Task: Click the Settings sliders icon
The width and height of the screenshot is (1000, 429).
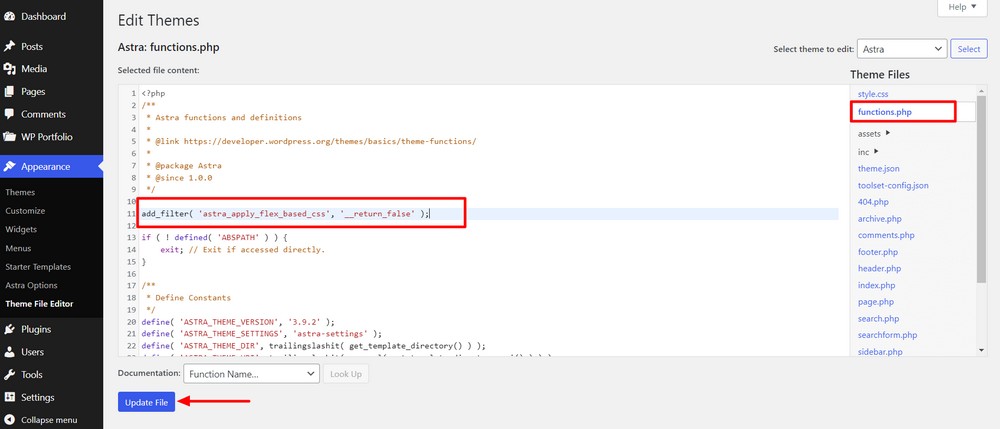Action: click(10, 398)
